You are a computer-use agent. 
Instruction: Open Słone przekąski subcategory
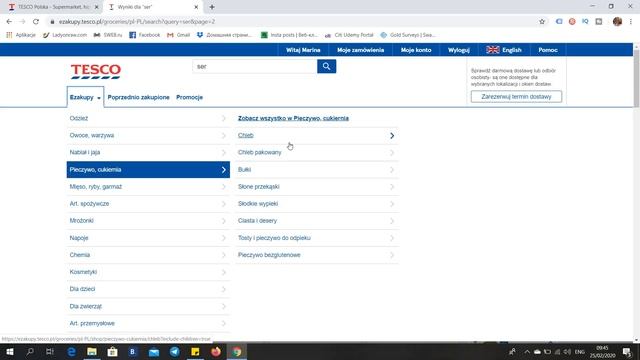[x=317, y=187]
